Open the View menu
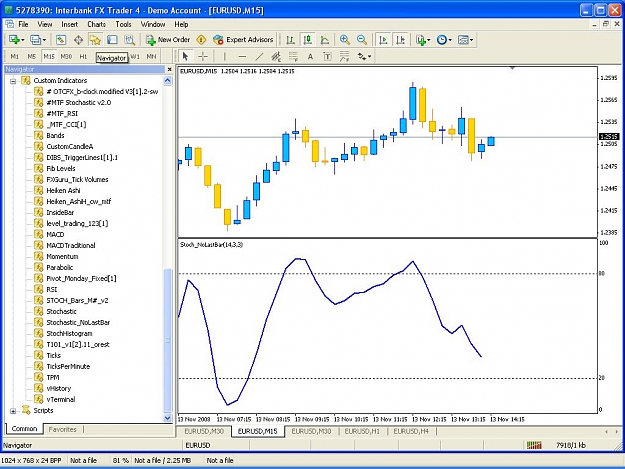The width and height of the screenshot is (625, 469). (45, 24)
